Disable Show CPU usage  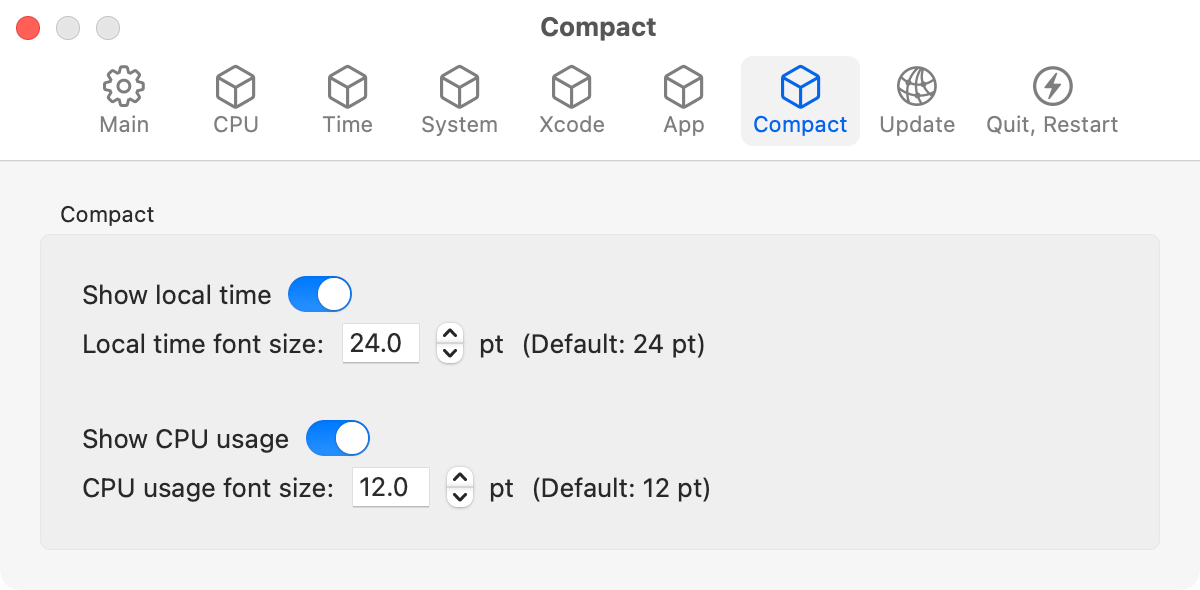[337, 438]
